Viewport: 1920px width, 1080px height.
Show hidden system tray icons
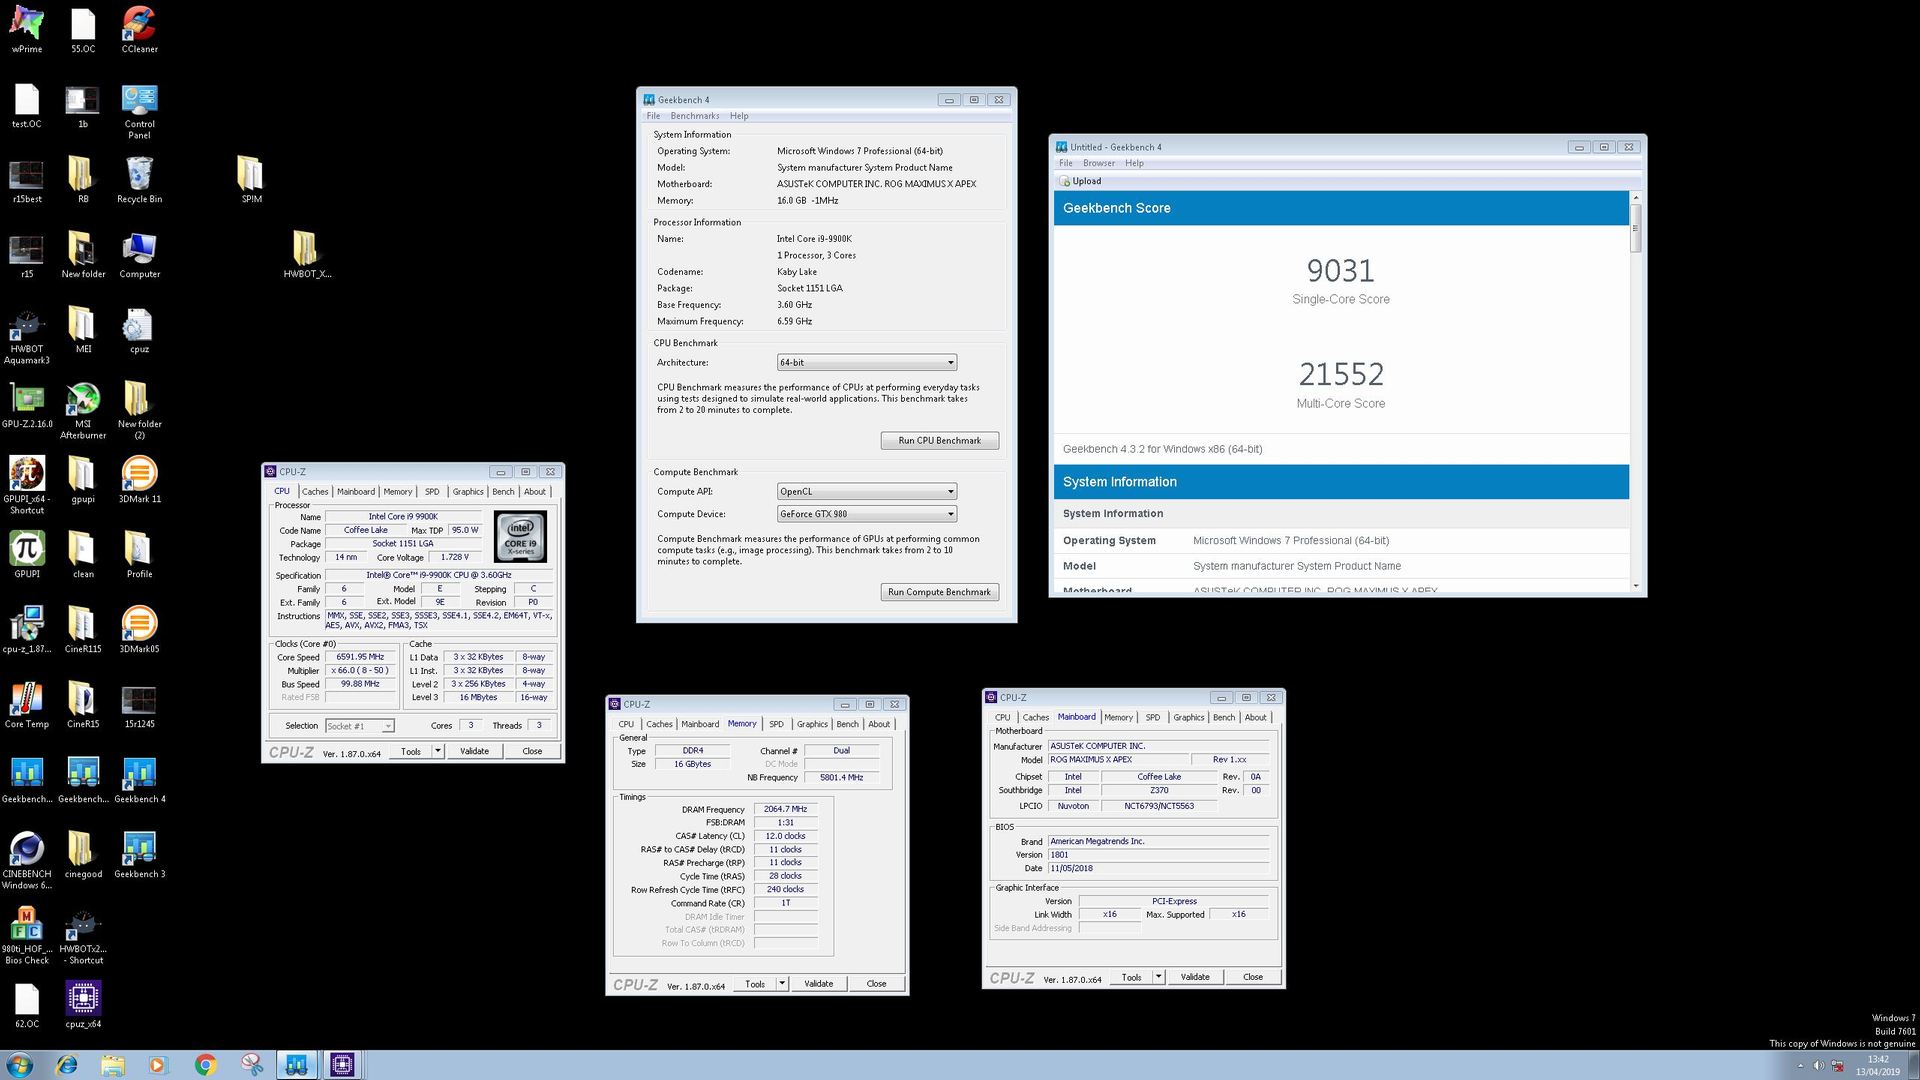1800,1066
